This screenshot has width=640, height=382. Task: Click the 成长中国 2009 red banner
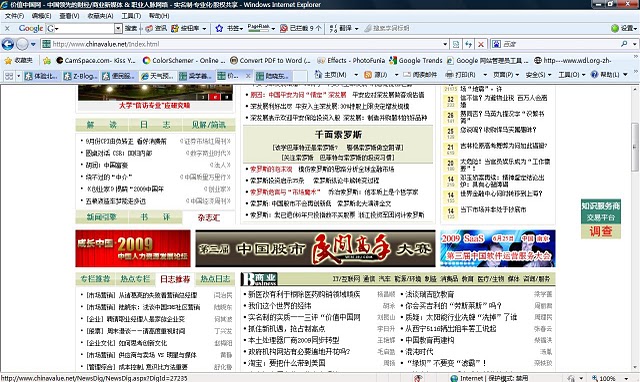pyautogui.click(x=133, y=249)
